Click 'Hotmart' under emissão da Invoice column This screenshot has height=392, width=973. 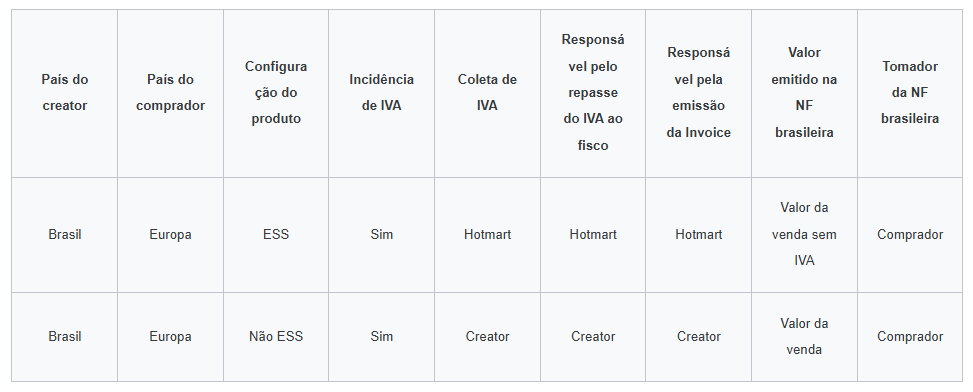(x=698, y=234)
